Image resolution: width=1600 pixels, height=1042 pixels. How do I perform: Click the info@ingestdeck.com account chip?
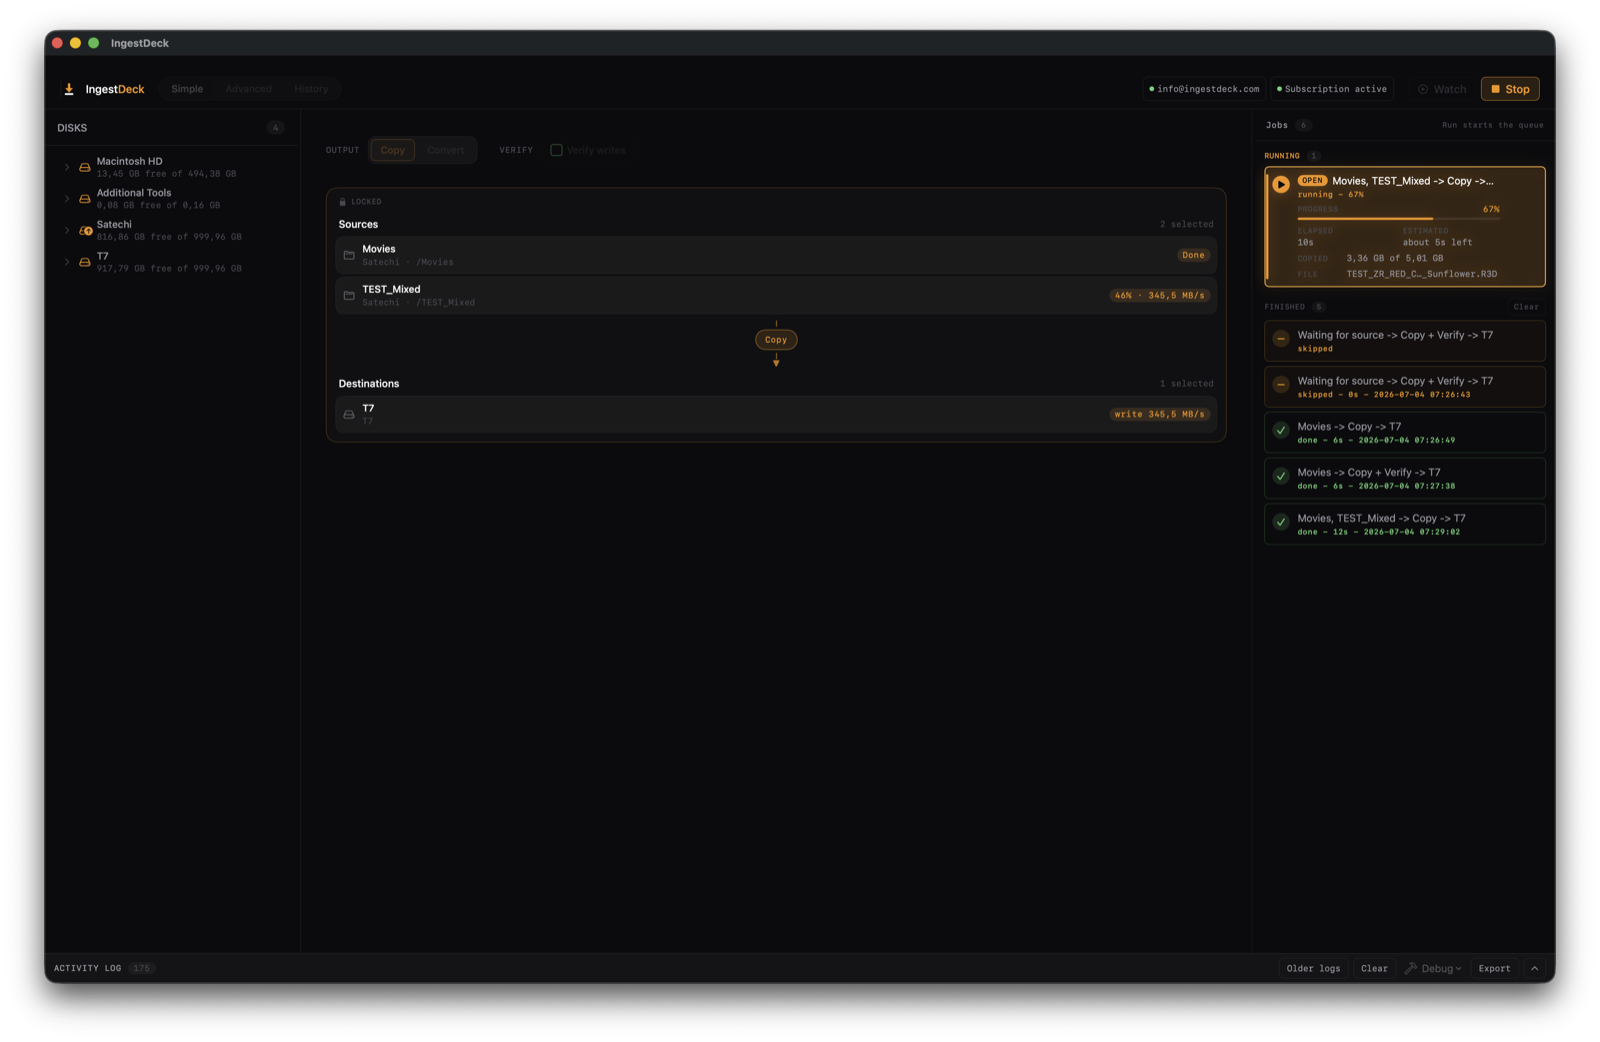point(1204,89)
